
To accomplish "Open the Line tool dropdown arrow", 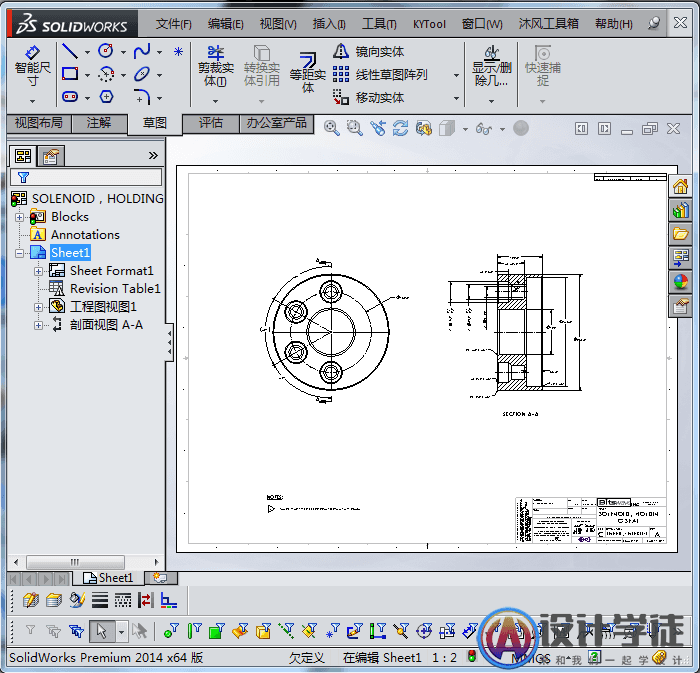I will point(87,52).
